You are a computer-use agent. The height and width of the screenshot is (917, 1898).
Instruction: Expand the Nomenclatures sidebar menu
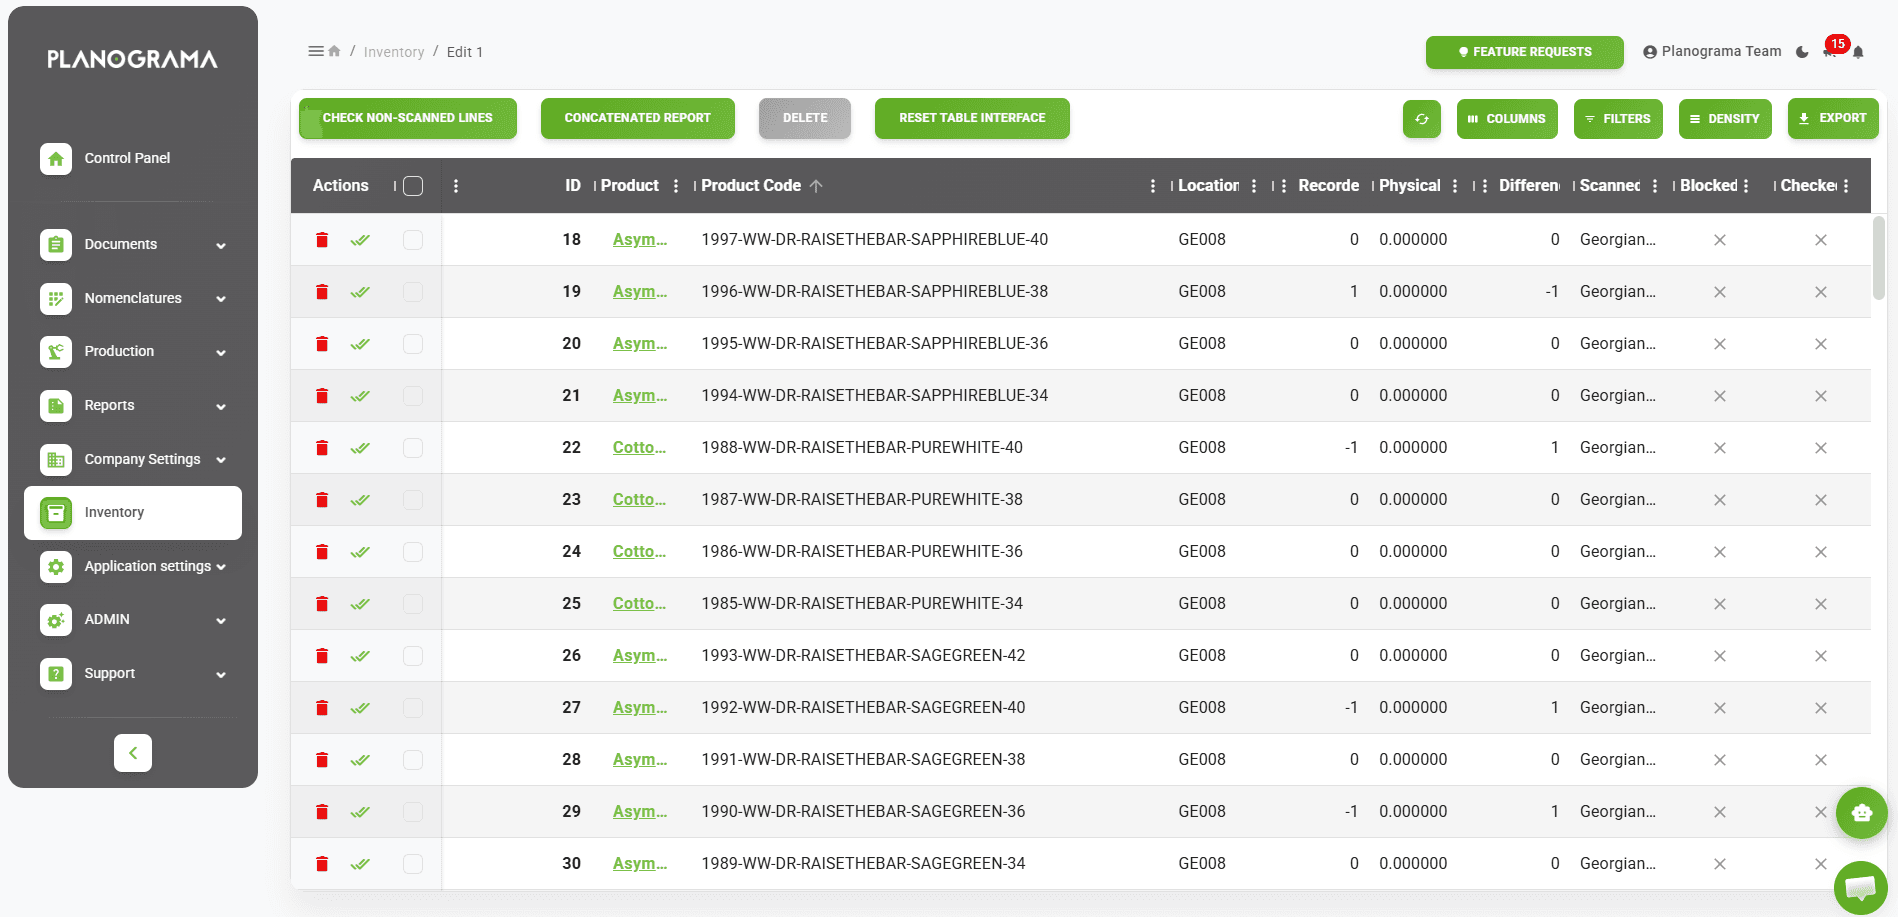point(133,298)
